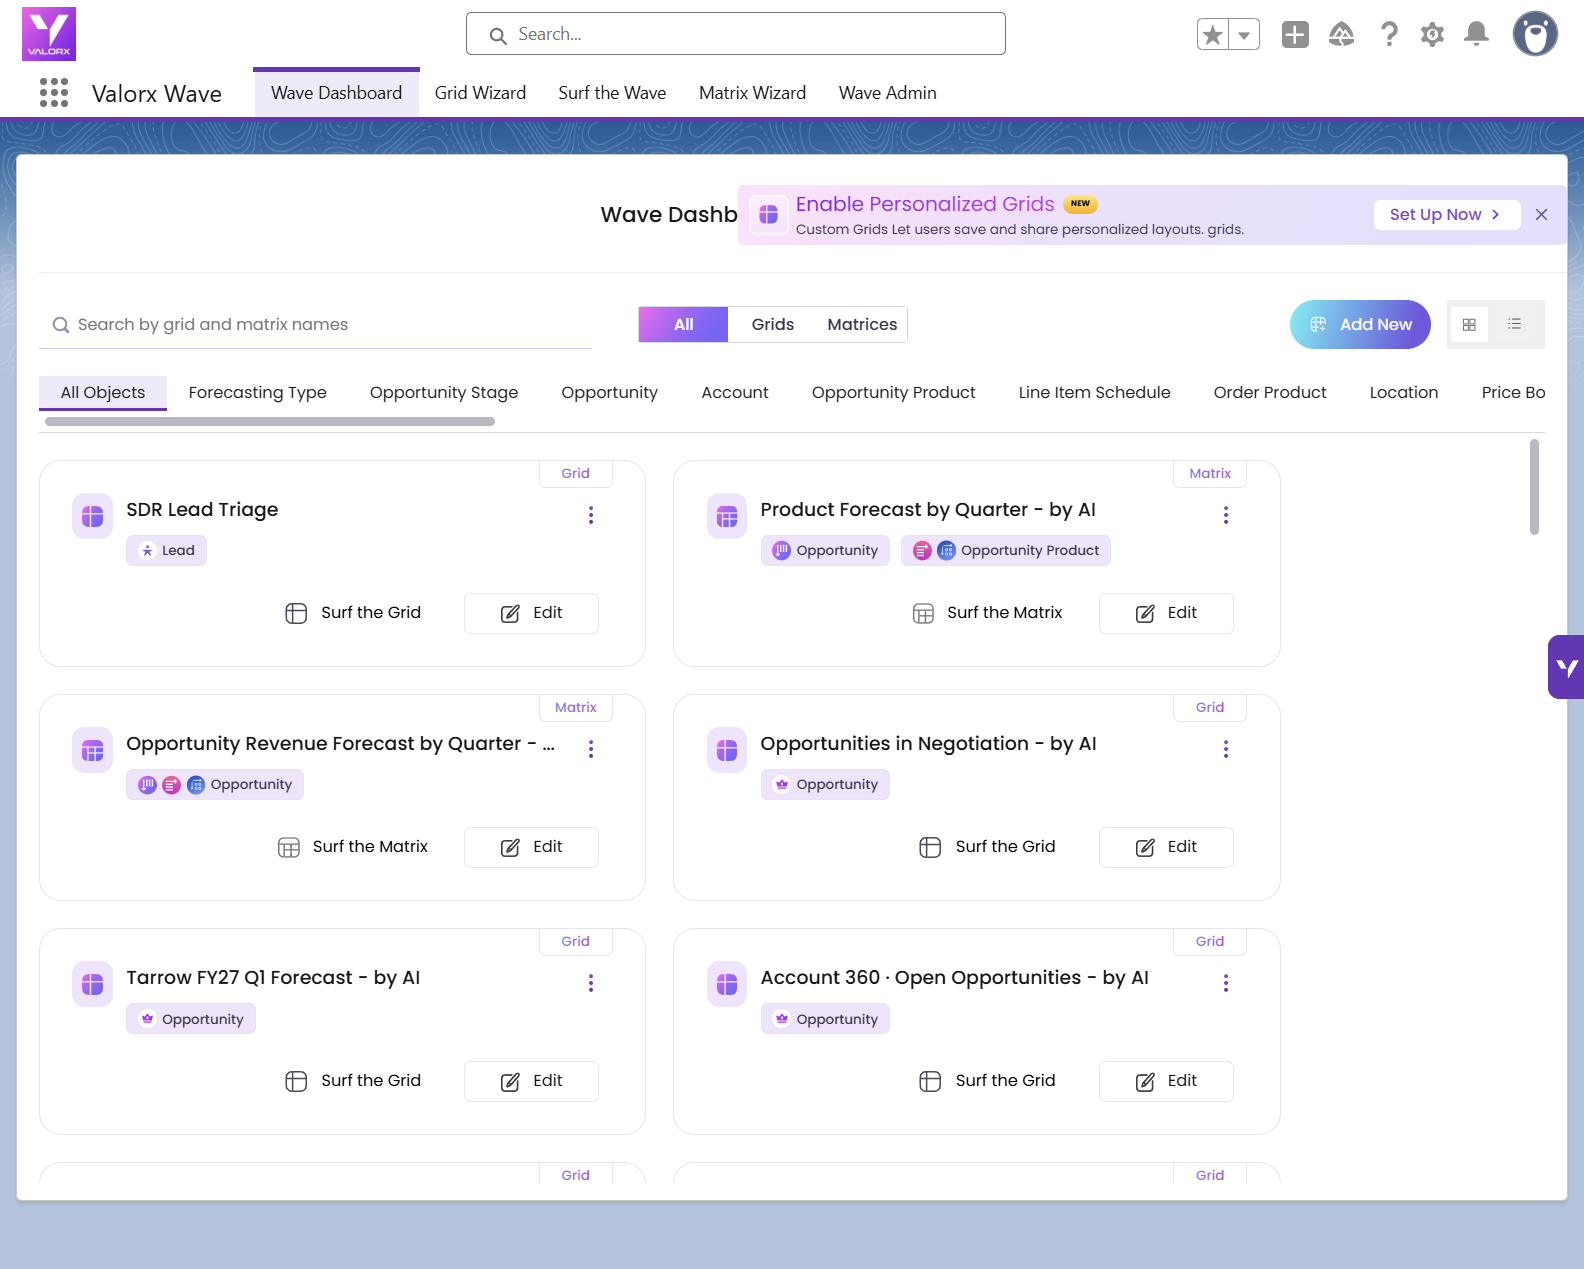Open Opportunity Revenue Forecast options menu
The width and height of the screenshot is (1584, 1269).
(x=591, y=749)
